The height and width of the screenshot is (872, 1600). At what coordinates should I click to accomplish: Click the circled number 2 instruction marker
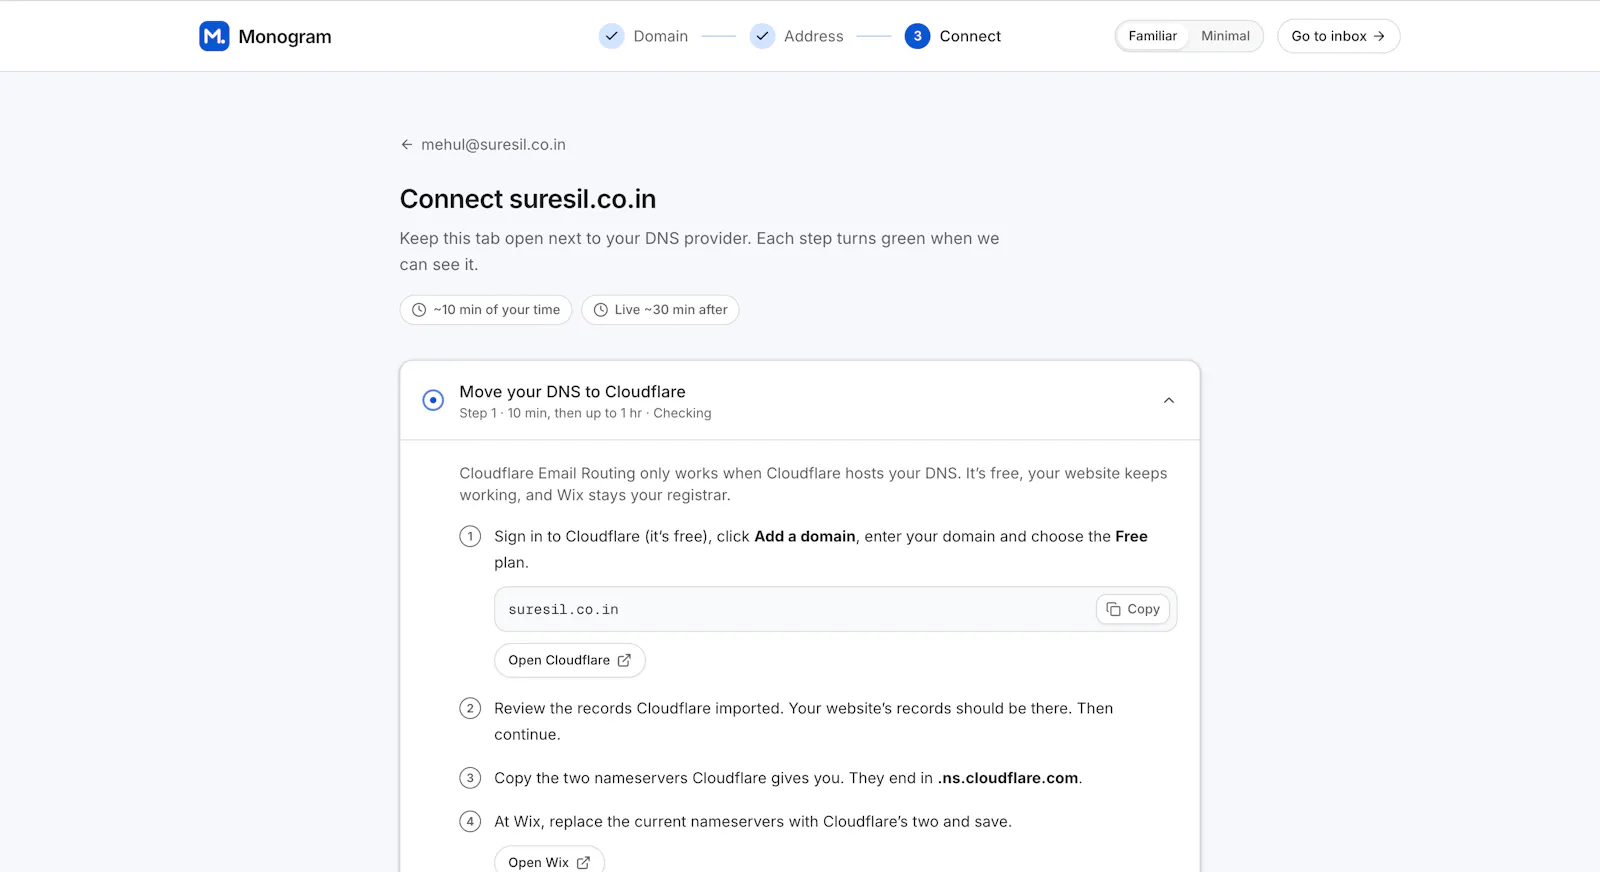coord(470,708)
